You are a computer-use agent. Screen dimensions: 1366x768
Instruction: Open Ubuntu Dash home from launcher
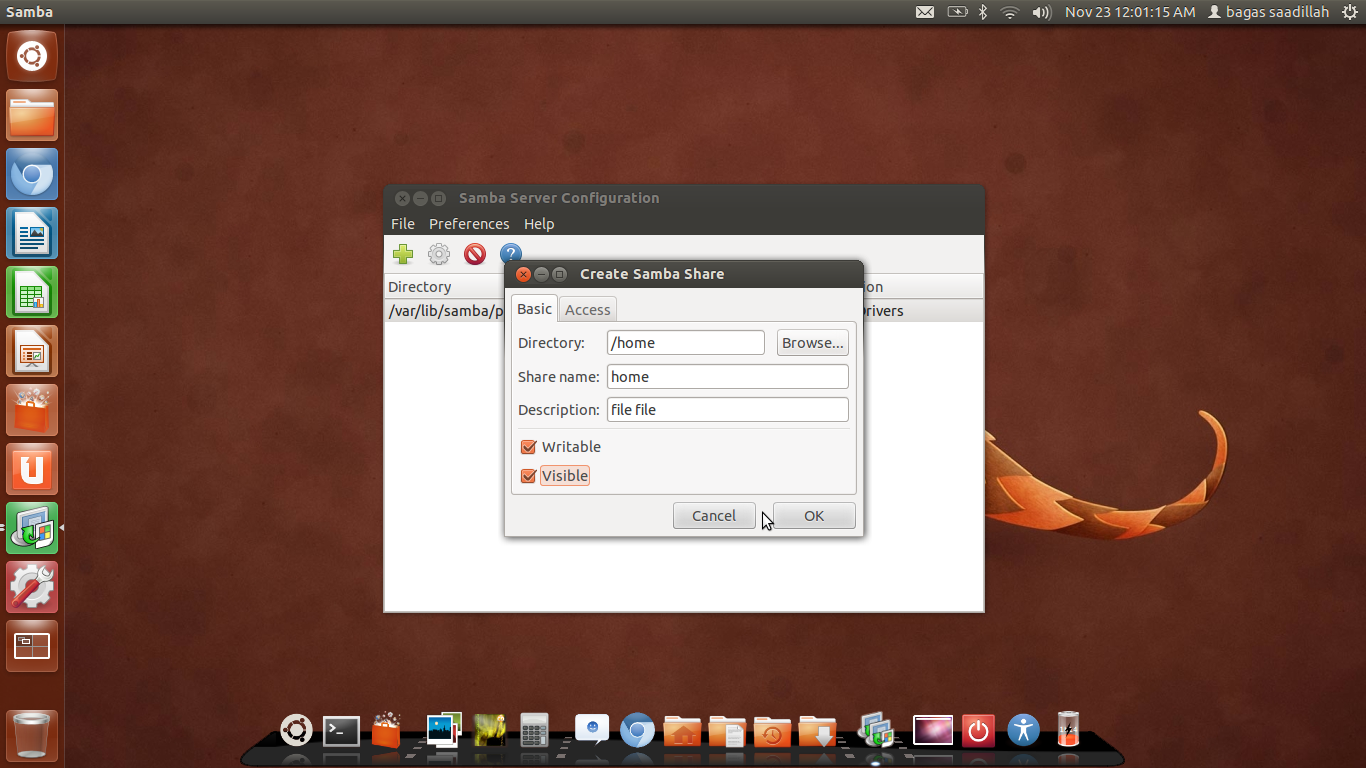click(x=32, y=56)
